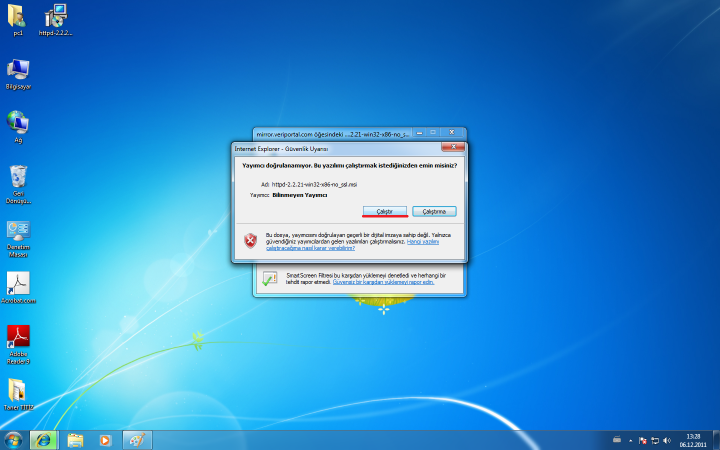720x450 pixels.
Task: Select the Bilgisayar (Computer) desktop icon
Action: coord(18,70)
